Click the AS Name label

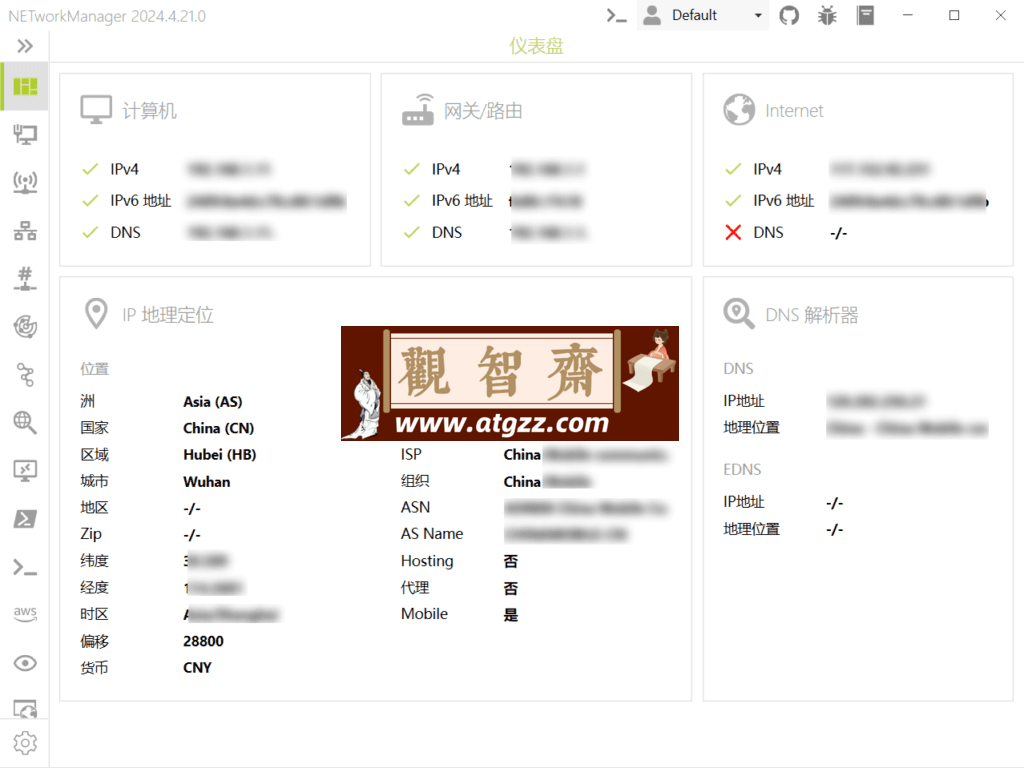432,534
